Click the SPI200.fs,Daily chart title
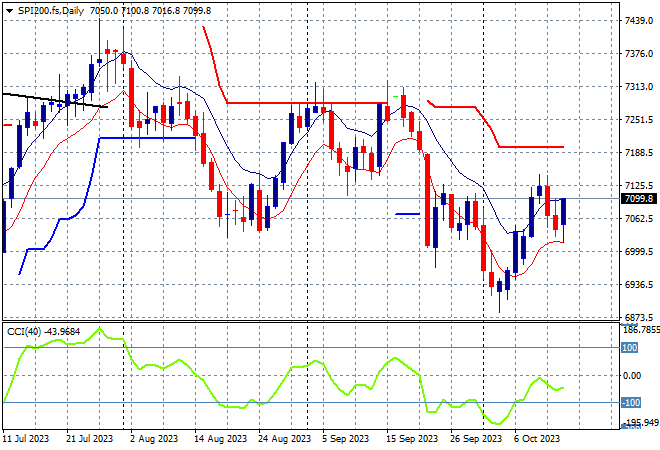660x450 pixels. click(x=51, y=11)
